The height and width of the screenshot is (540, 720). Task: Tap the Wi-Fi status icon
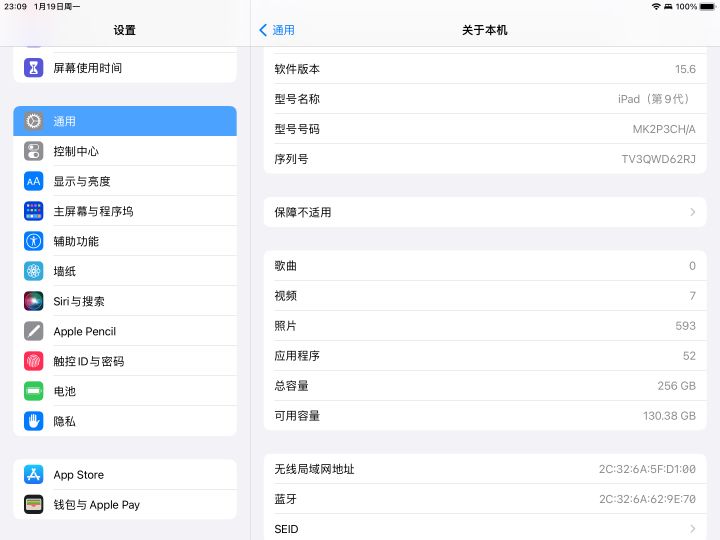point(656,6)
